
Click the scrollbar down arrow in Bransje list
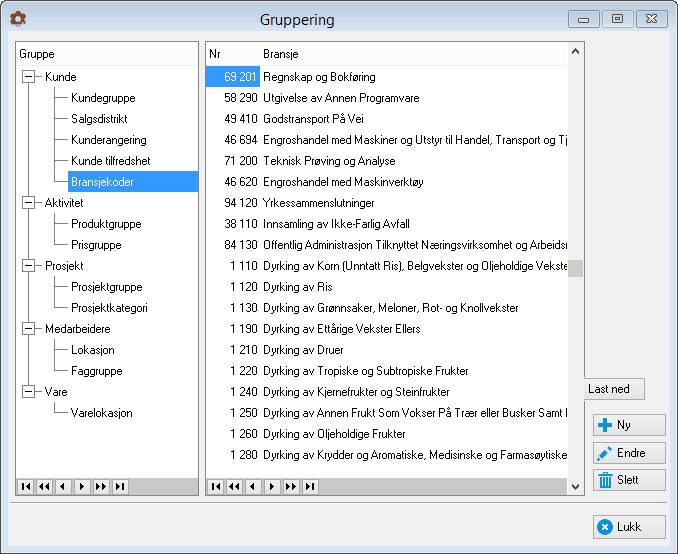[575, 487]
